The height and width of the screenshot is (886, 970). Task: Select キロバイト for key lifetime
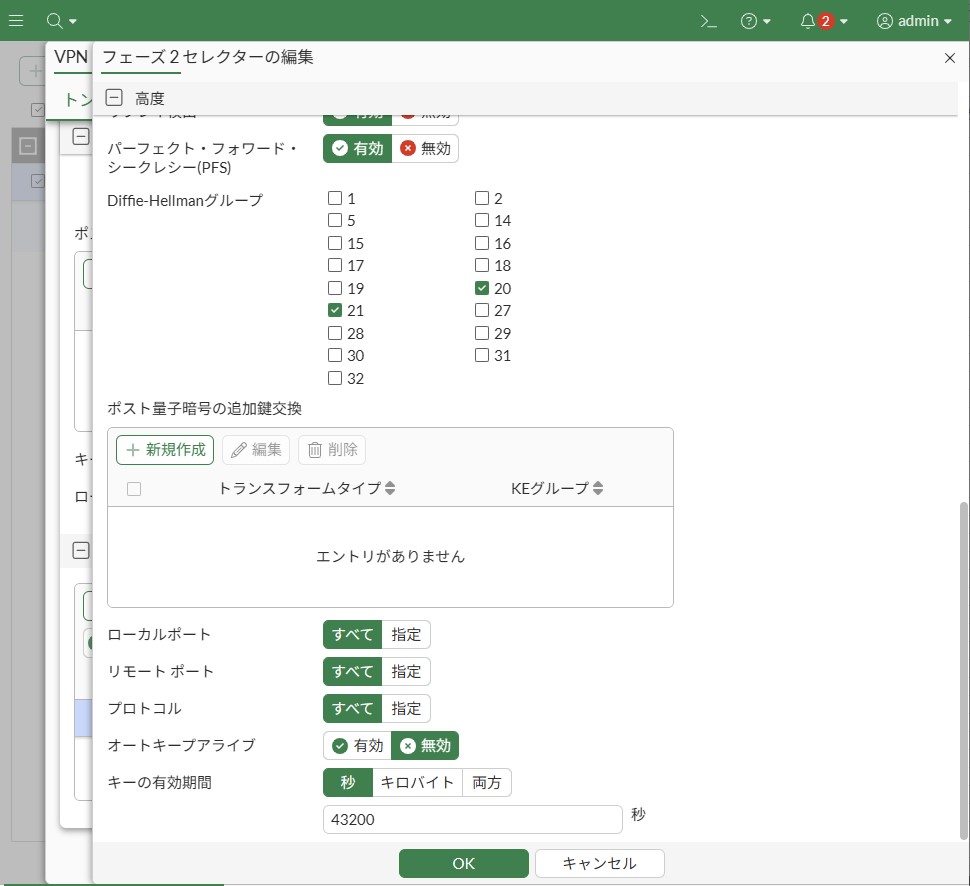(417, 783)
